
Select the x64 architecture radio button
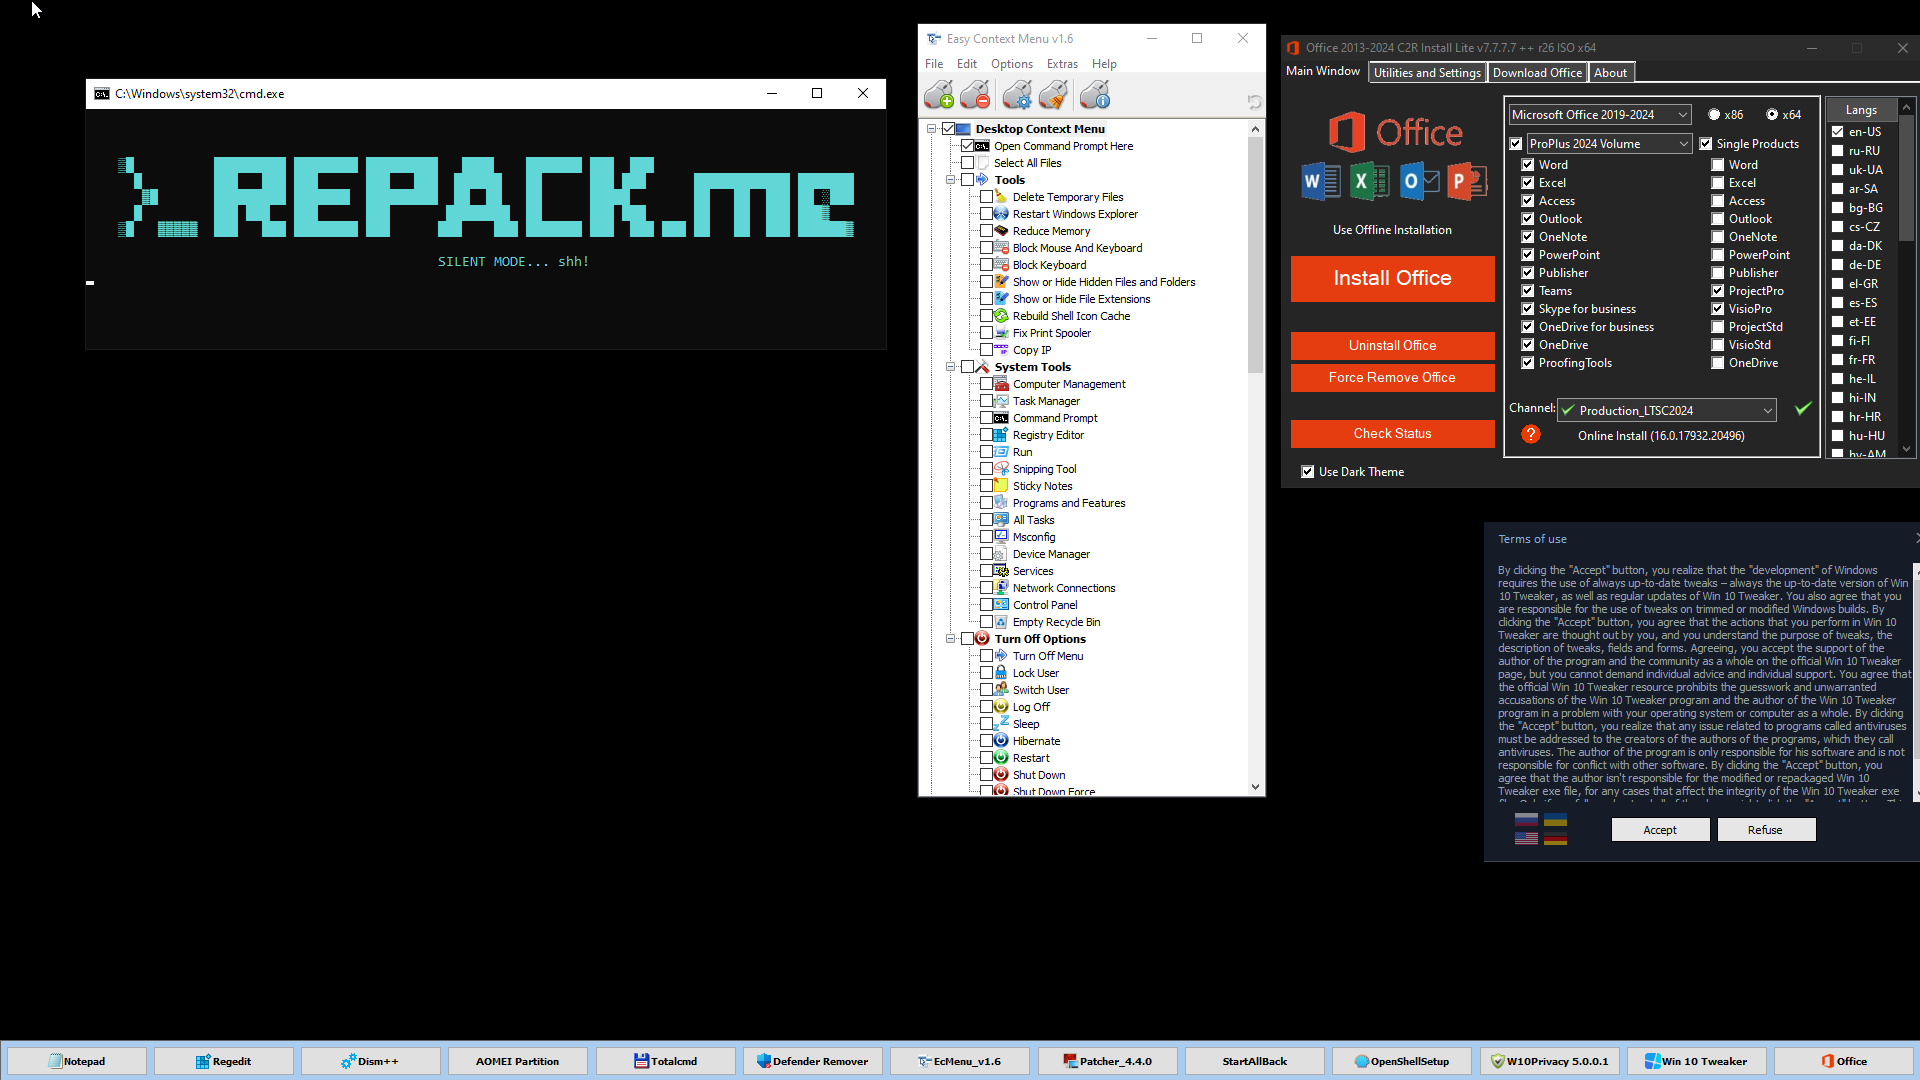[x=1772, y=115]
